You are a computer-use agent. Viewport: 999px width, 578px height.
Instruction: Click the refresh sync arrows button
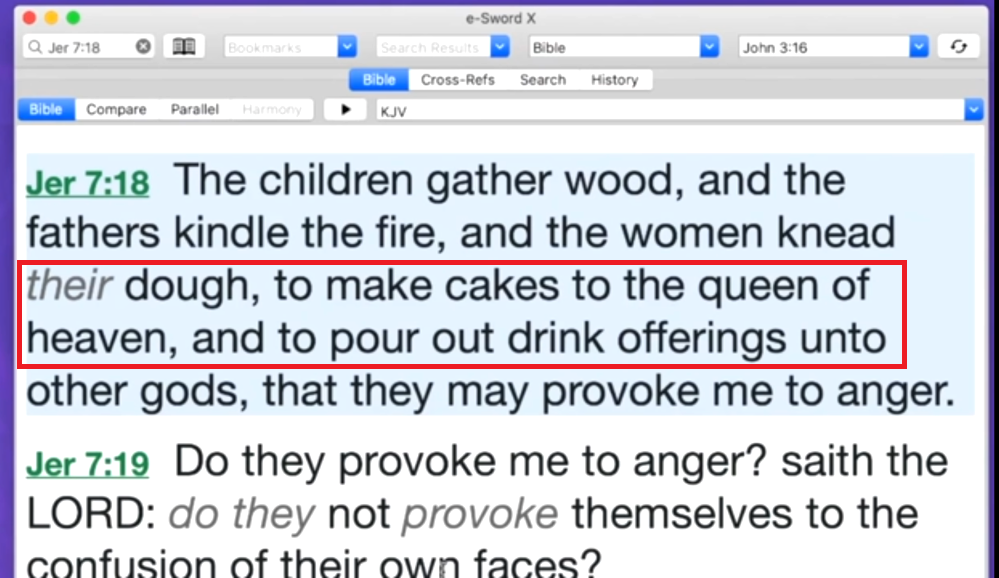[x=958, y=47]
